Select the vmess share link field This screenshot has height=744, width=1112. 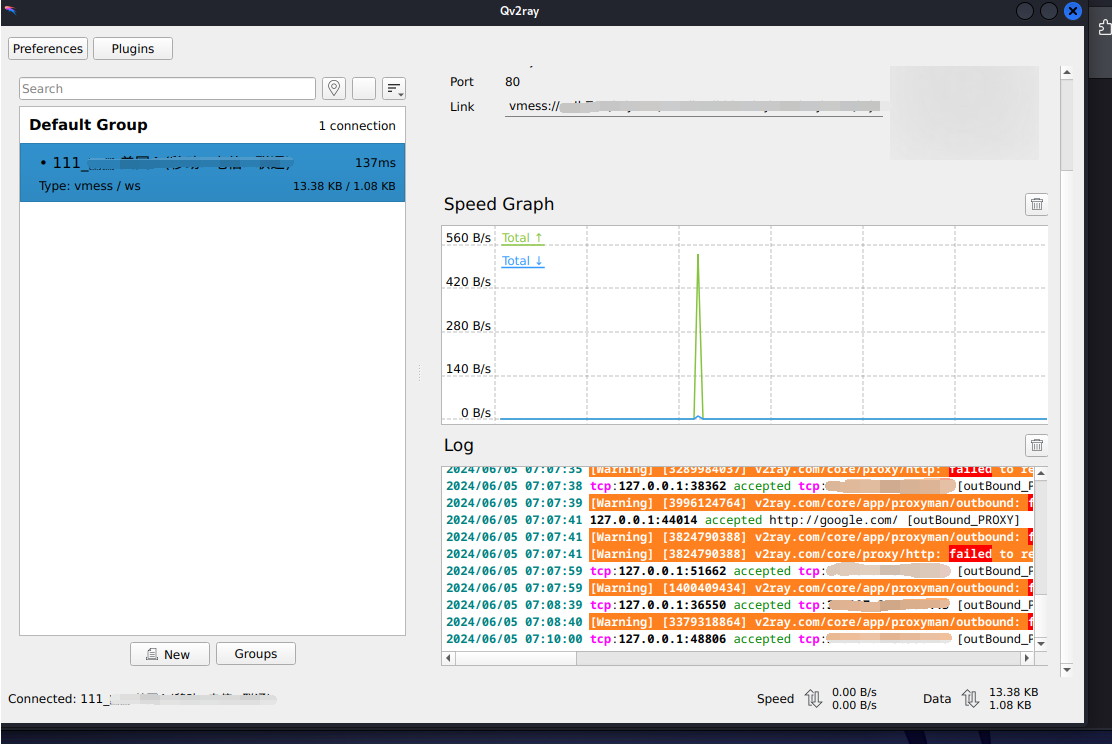[694, 106]
